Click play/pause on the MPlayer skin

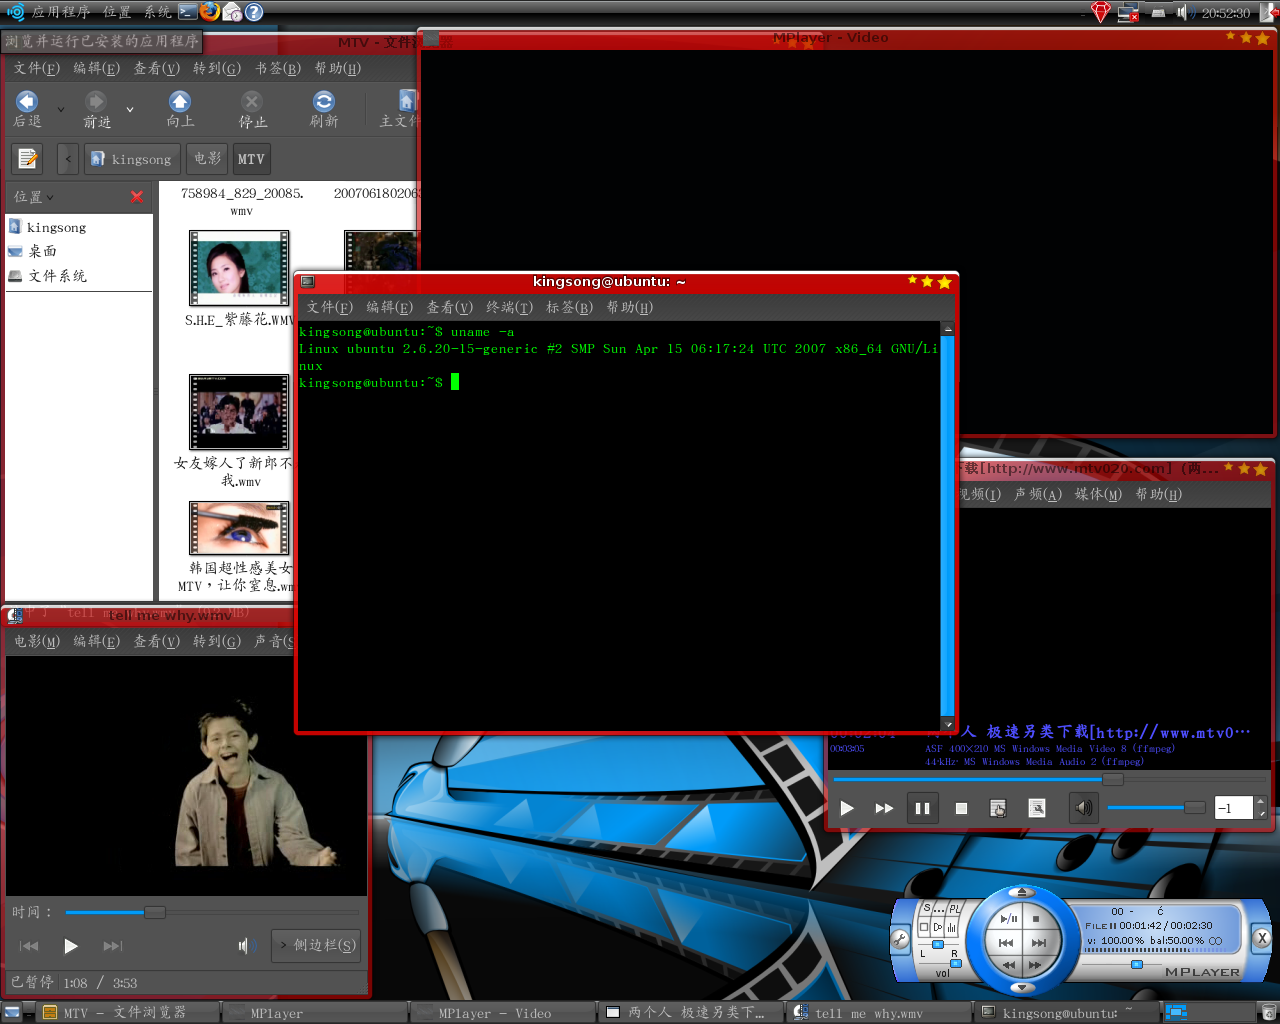tap(1009, 919)
